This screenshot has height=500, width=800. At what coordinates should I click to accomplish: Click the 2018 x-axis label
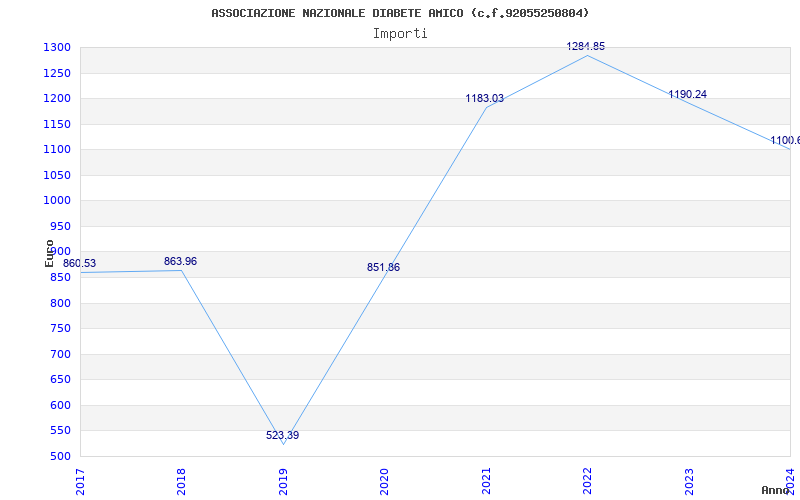181,482
